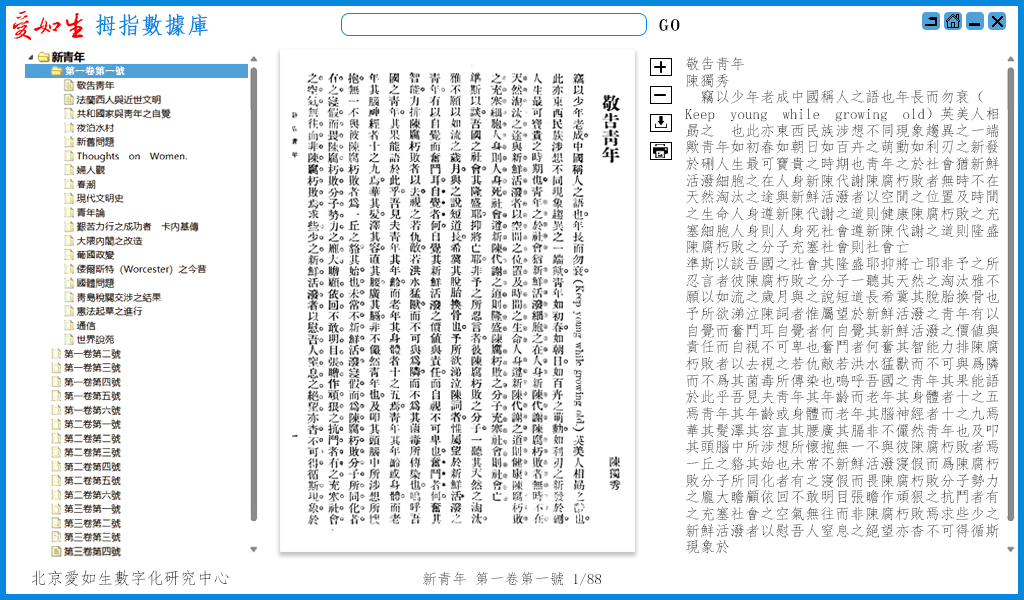This screenshot has width=1024, height=600.
Task: Open the 'Thoughts on Women.' article
Action: 132,156
